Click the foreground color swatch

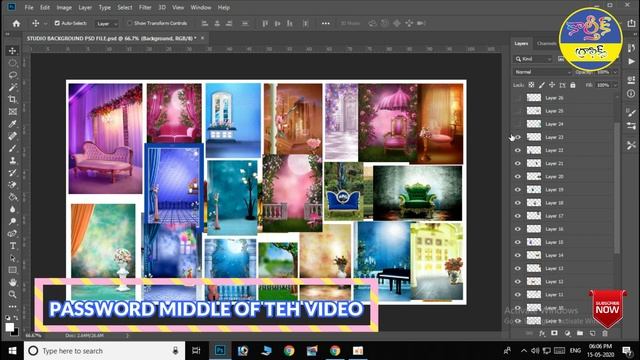click(9, 327)
